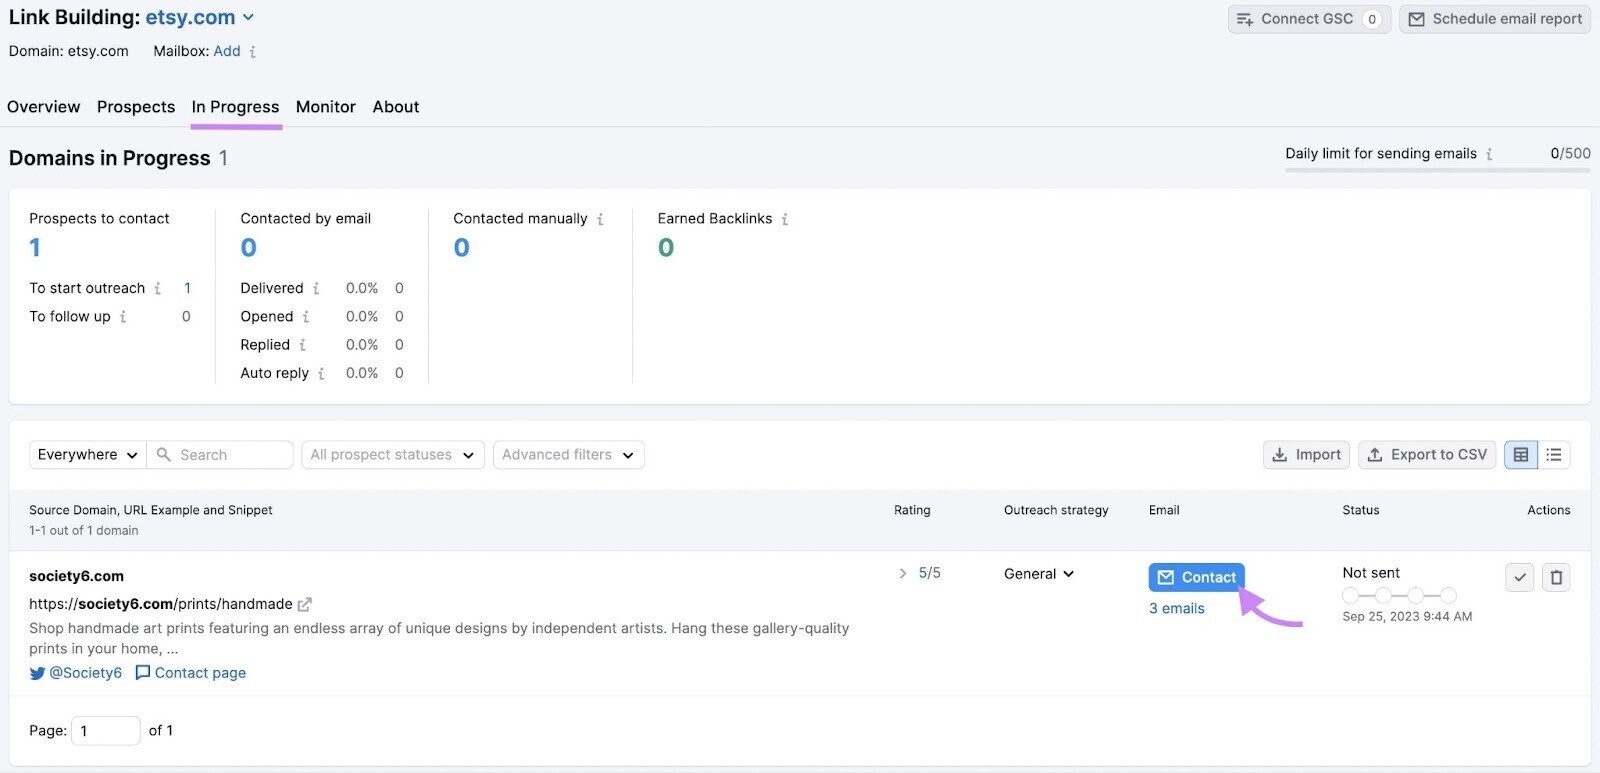Image resolution: width=1600 pixels, height=773 pixels.
Task: Click info icon next to Contacted manually
Action: 600,219
